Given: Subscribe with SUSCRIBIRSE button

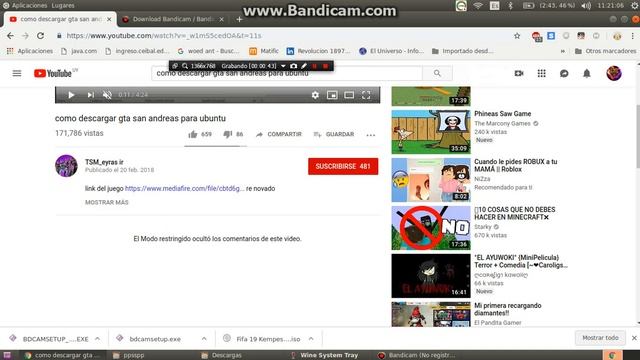Looking at the screenshot, I should coord(343,167).
